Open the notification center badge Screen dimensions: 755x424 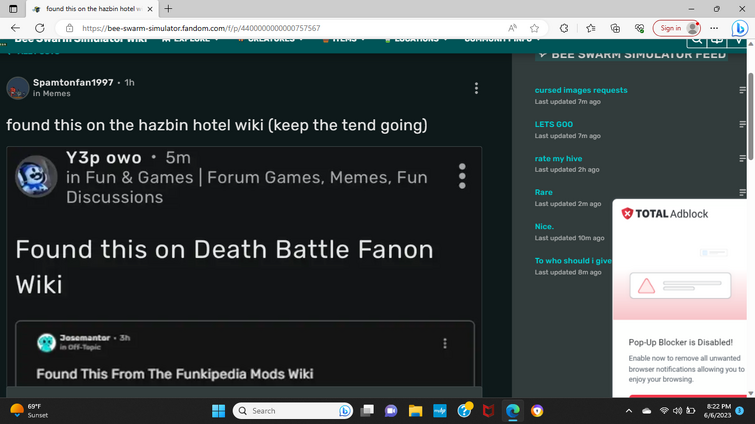(740, 411)
